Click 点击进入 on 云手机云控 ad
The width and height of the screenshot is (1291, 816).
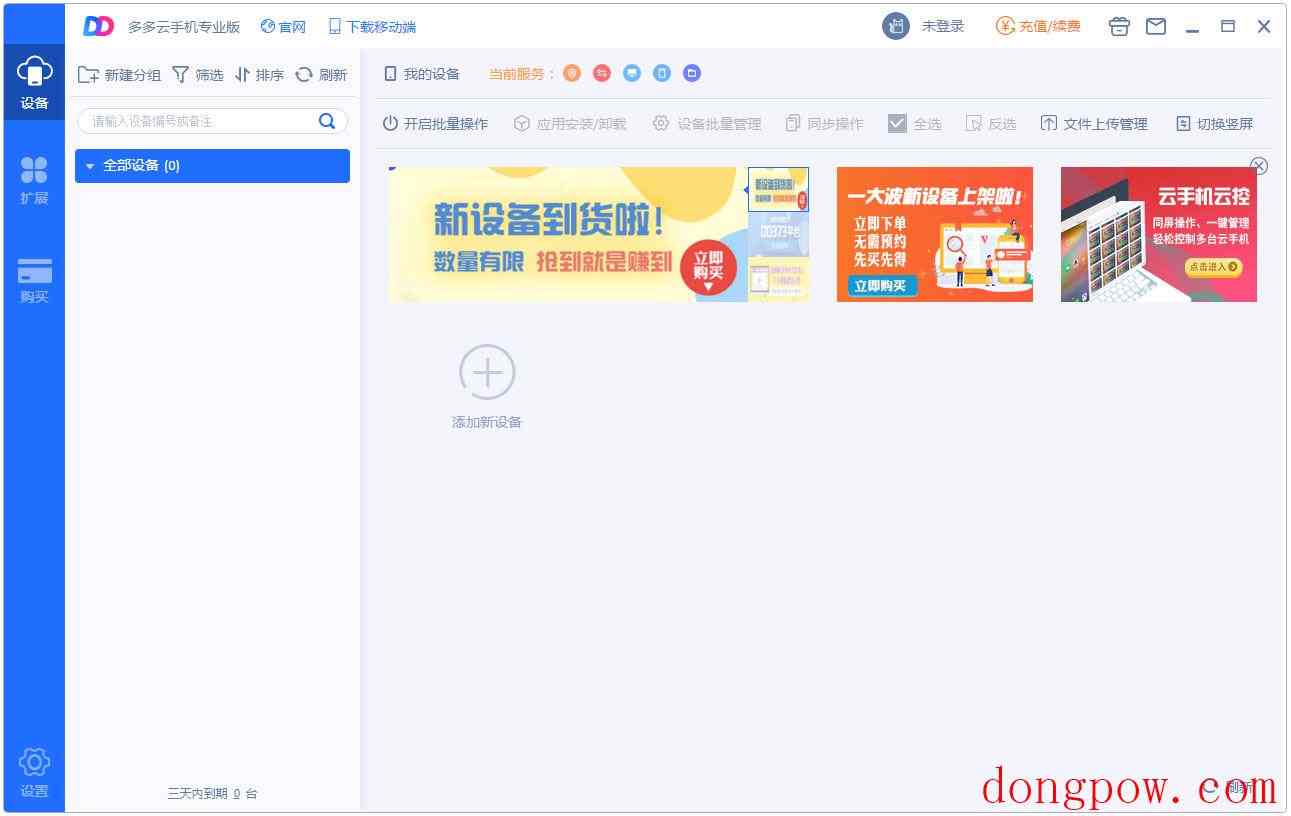pos(1214,267)
